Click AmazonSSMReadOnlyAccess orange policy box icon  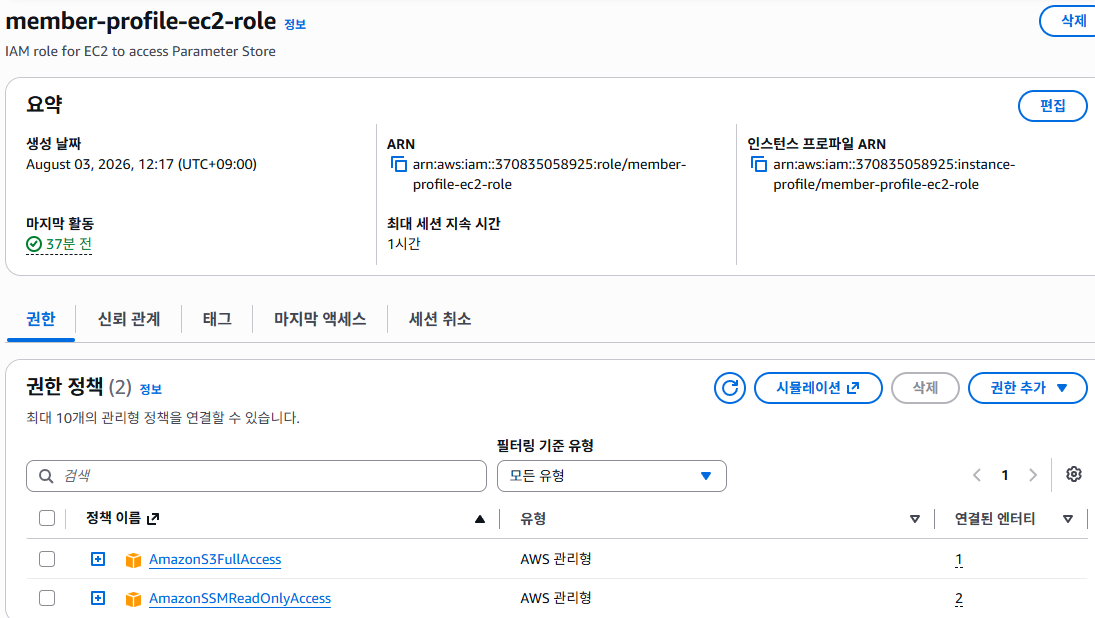(133, 599)
